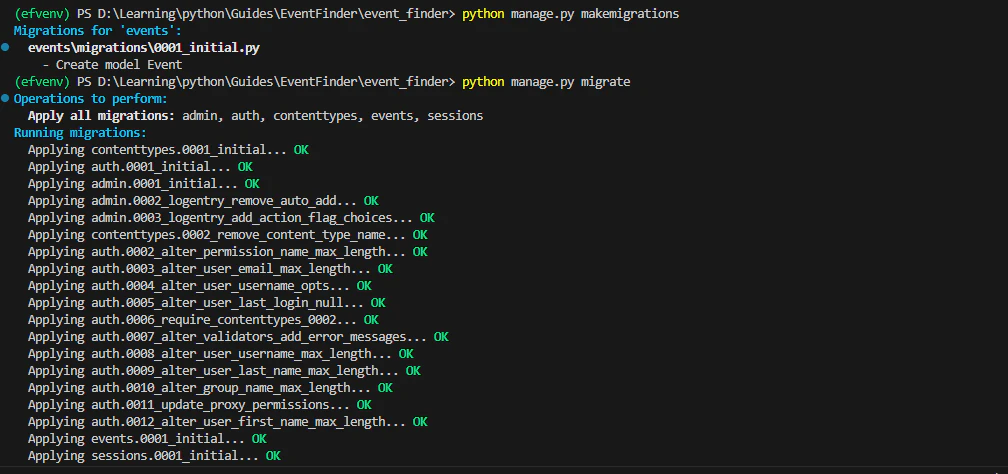Click 'Applying auth.0008_alter_user_username_max_length...' line
This screenshot has height=474, width=1008.
(220, 354)
